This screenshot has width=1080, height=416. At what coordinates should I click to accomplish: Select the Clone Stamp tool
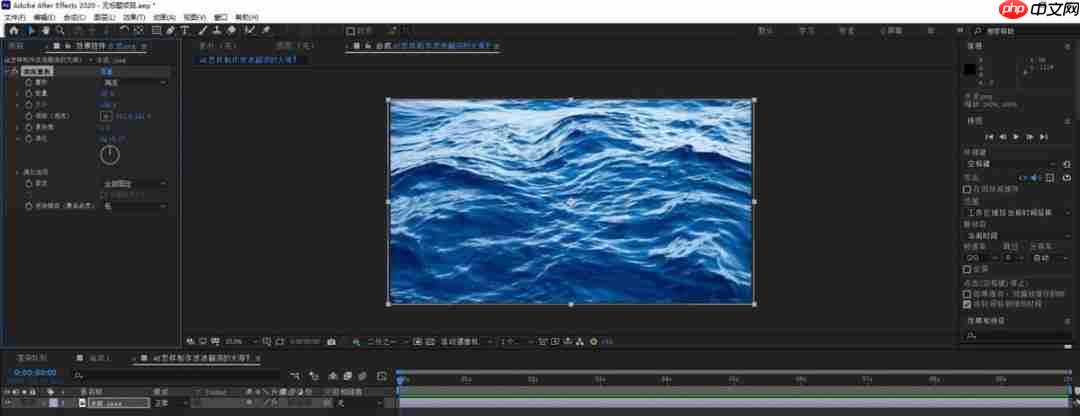click(217, 30)
